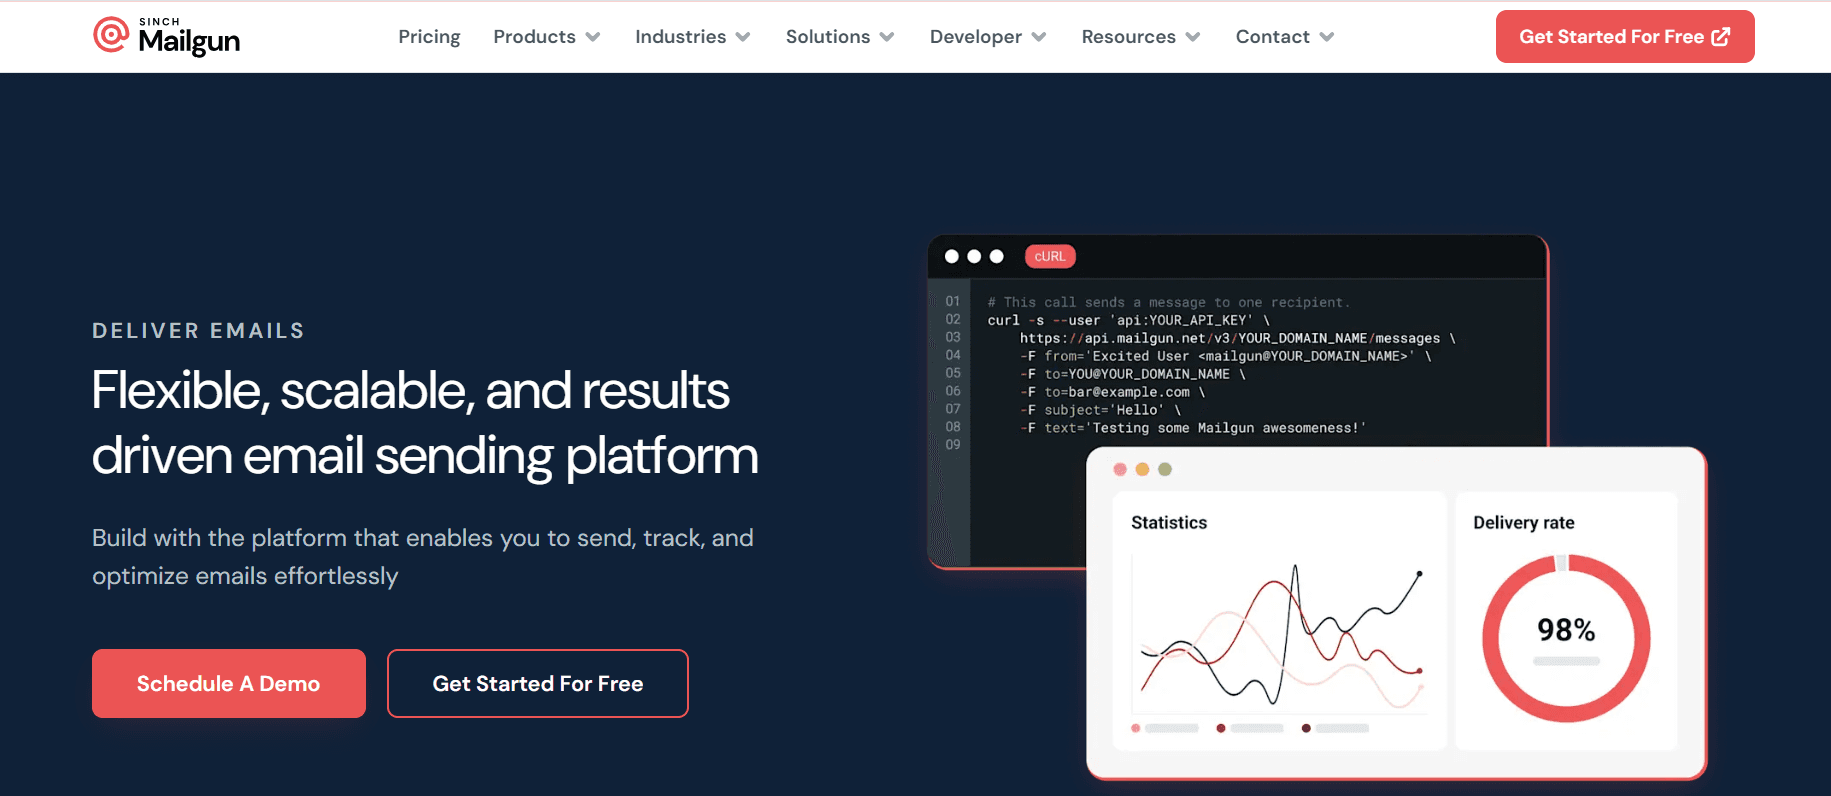Click the curl command line in code
The image size is (1831, 796).
1129,320
